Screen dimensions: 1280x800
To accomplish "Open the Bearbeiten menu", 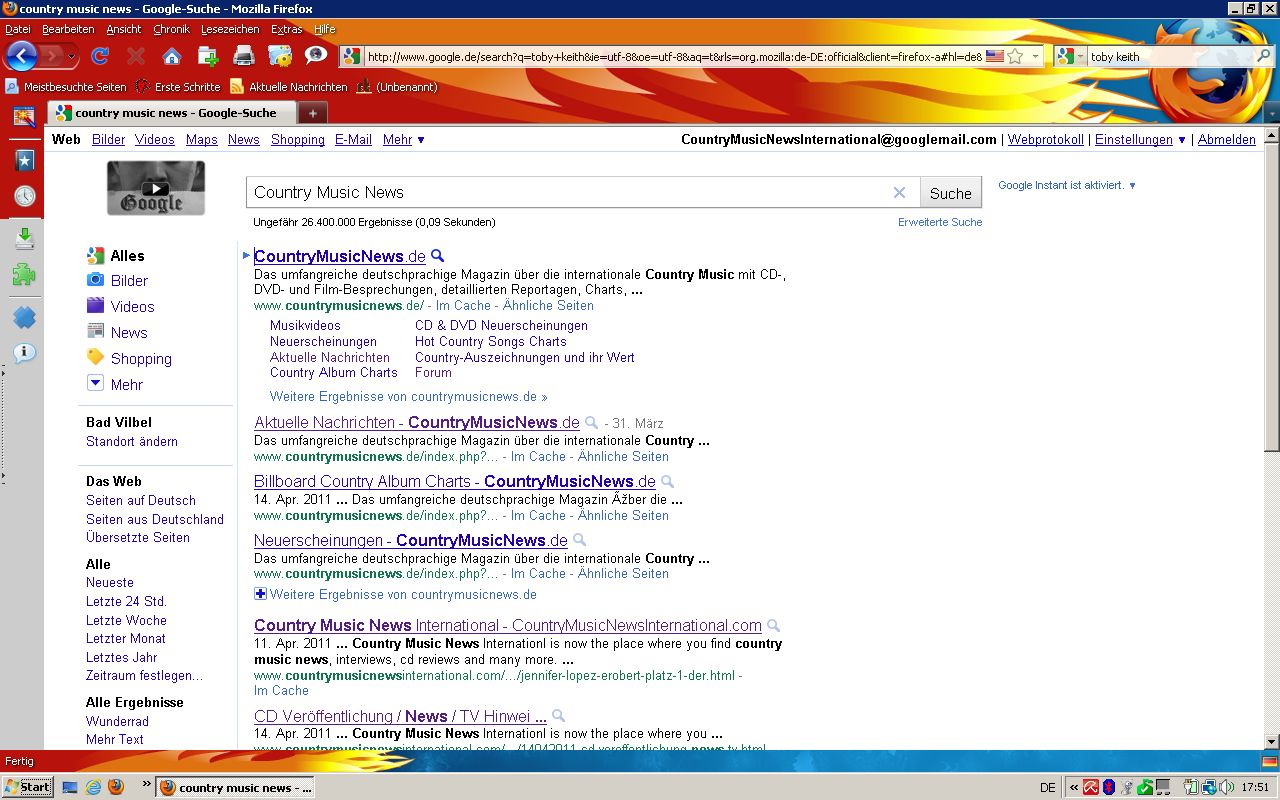I will coord(68,29).
